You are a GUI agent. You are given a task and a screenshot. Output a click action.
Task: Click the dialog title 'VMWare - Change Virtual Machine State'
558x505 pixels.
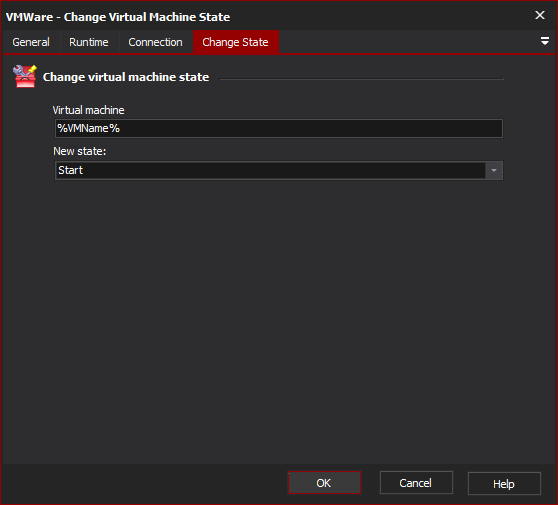click(x=118, y=17)
